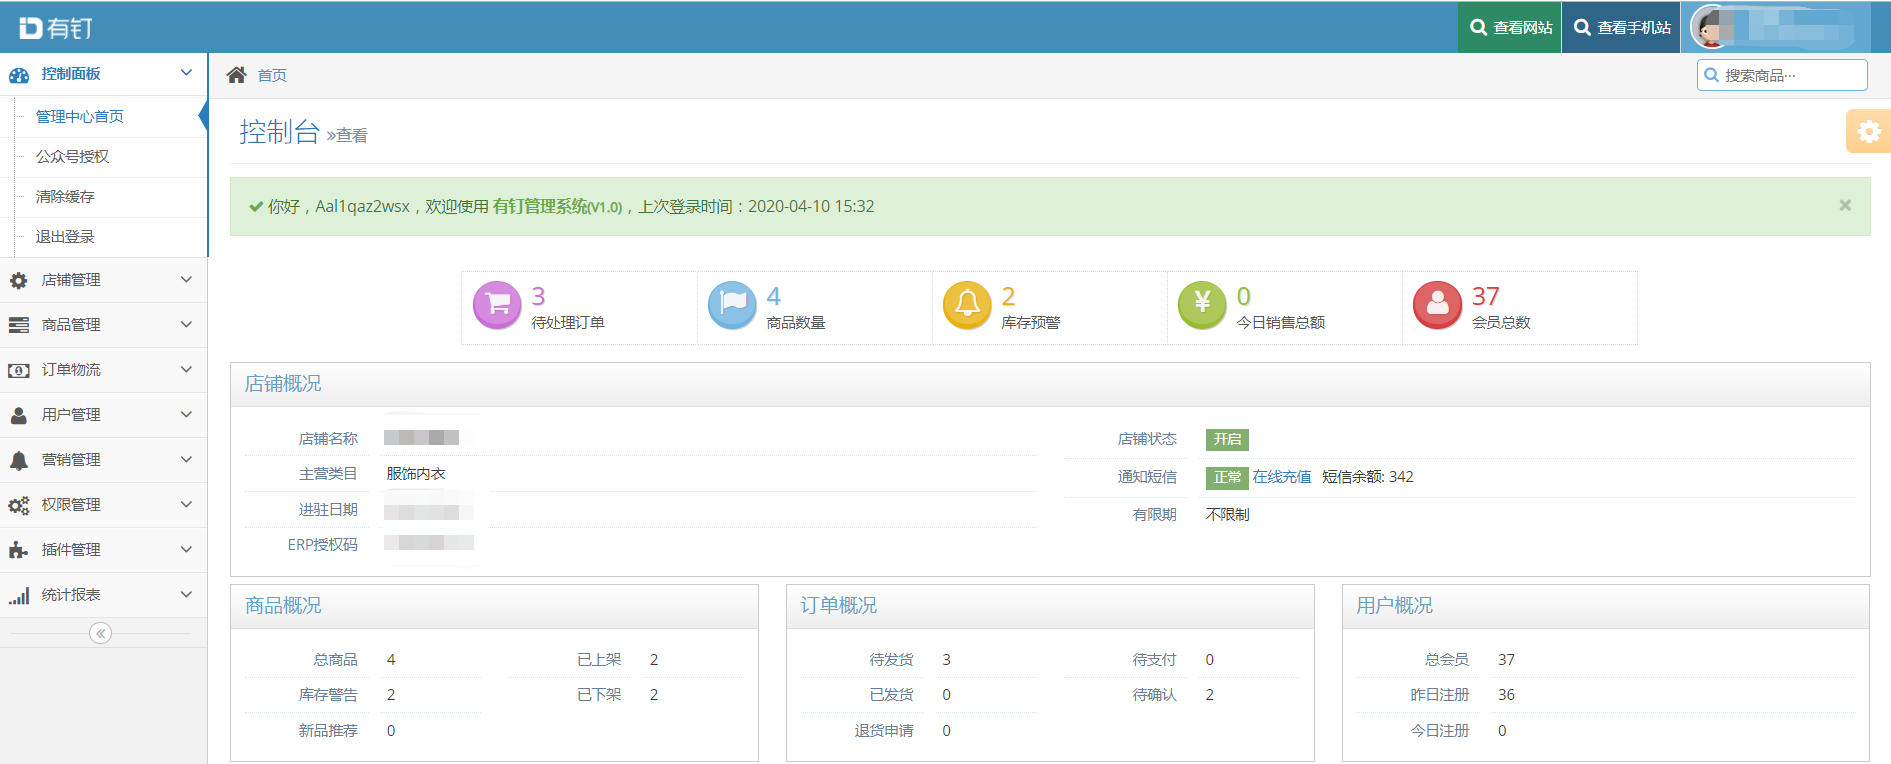1891x764 pixels.
Task: Click the 在线充值 link
Action: click(x=1282, y=477)
